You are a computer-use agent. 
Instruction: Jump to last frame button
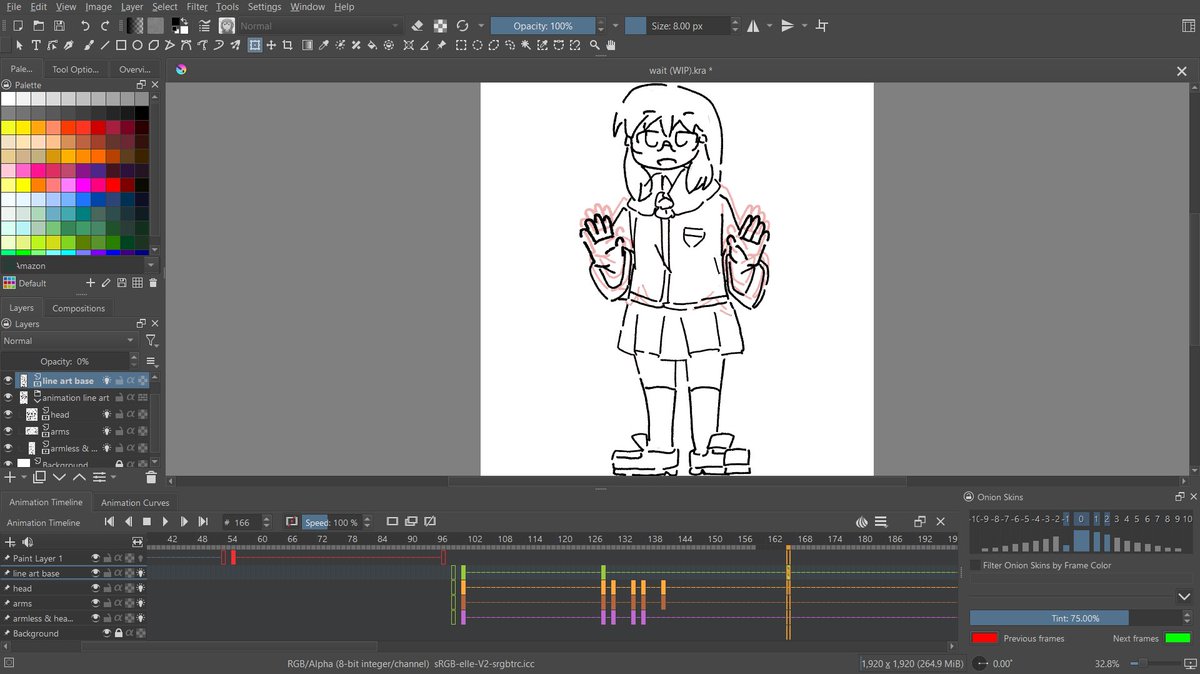(203, 522)
